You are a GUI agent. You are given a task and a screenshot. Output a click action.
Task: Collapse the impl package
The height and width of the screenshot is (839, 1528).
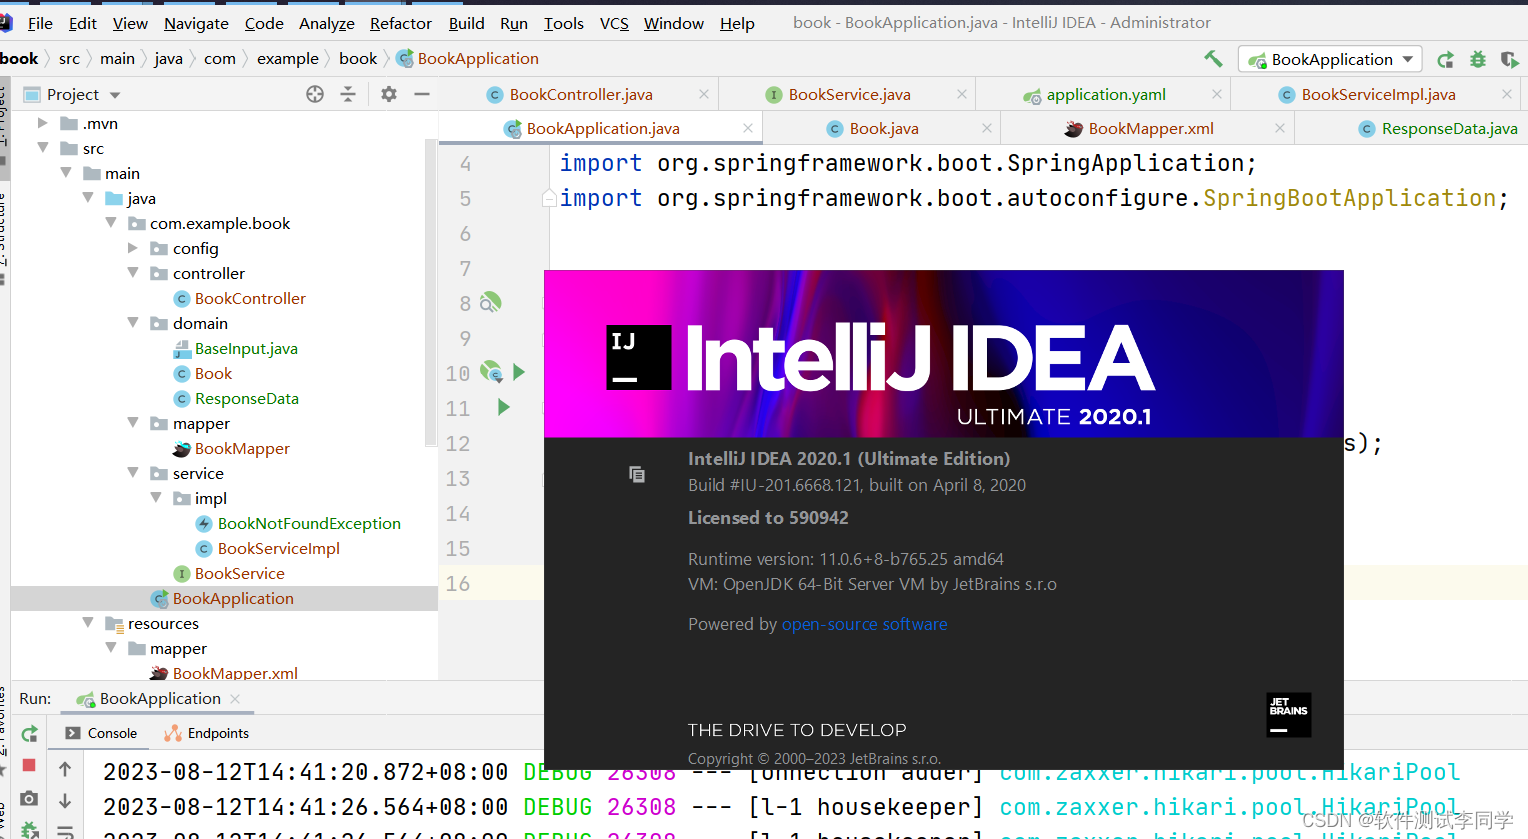[156, 498]
